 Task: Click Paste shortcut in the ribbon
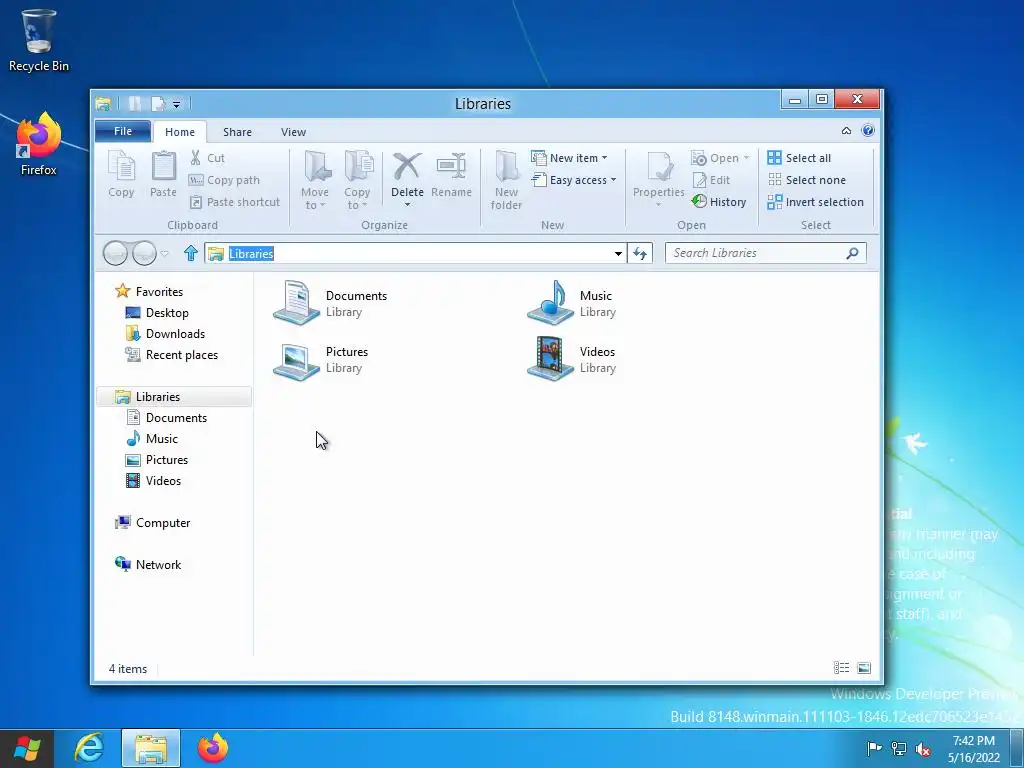click(235, 202)
